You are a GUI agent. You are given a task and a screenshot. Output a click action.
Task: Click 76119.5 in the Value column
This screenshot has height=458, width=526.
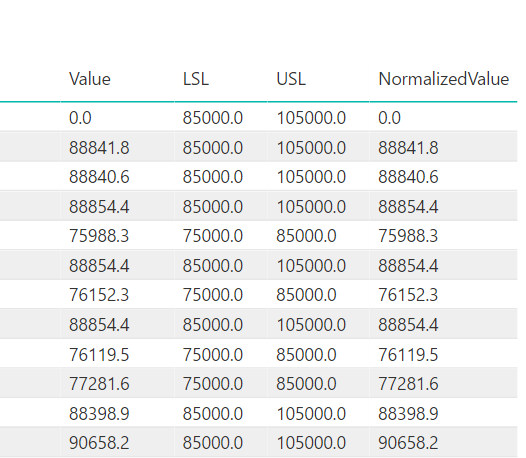tap(99, 355)
